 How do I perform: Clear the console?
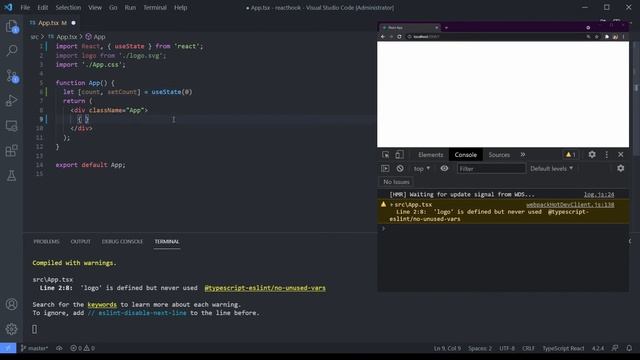pos(400,169)
